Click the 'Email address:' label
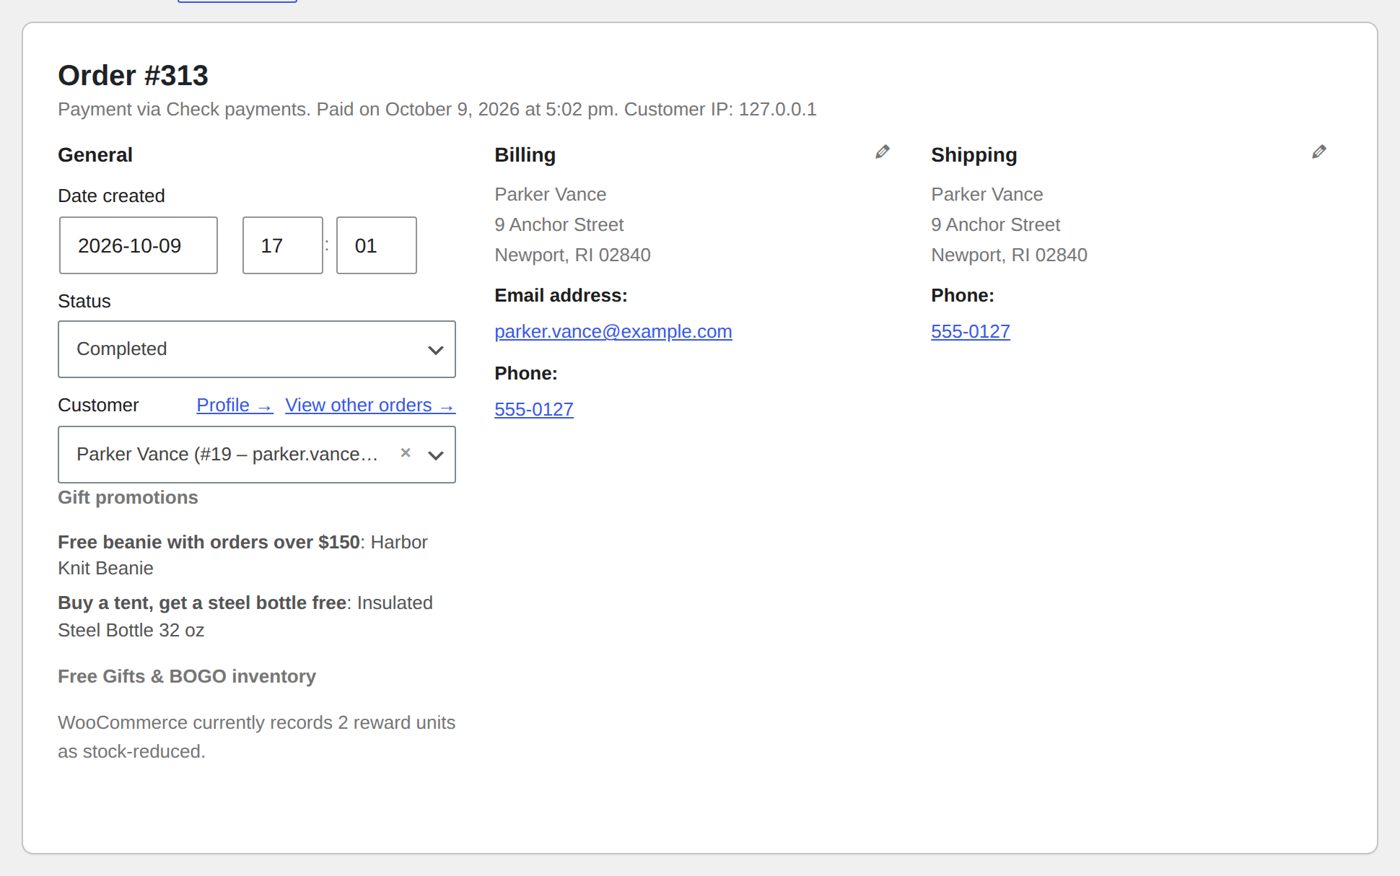This screenshot has height=876, width=1400. [561, 295]
